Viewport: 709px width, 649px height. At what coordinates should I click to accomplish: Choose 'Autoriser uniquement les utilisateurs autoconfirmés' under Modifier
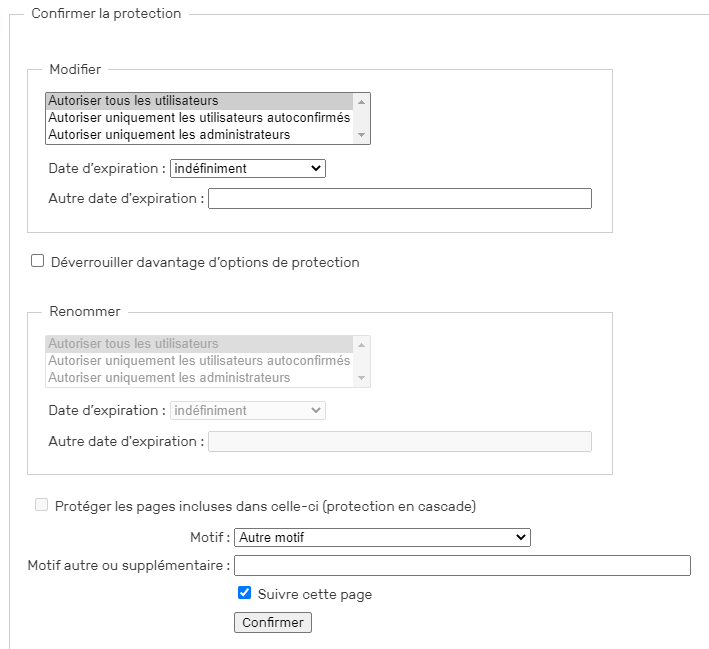(199, 118)
